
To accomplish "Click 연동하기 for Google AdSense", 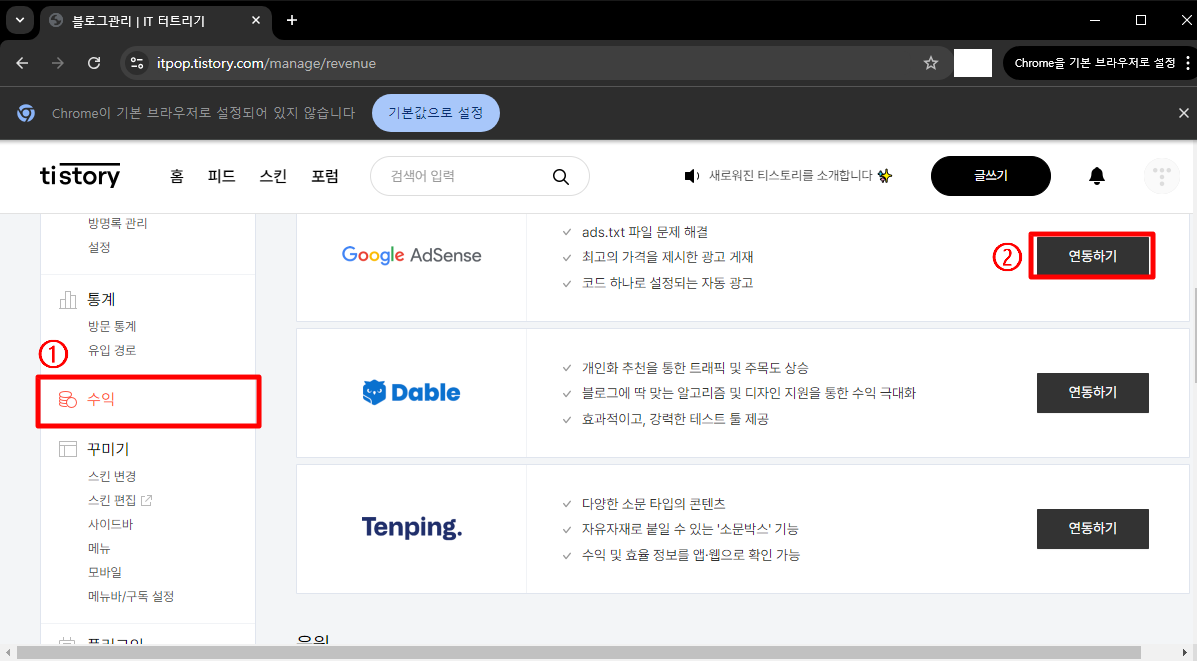I will (x=1092, y=256).
